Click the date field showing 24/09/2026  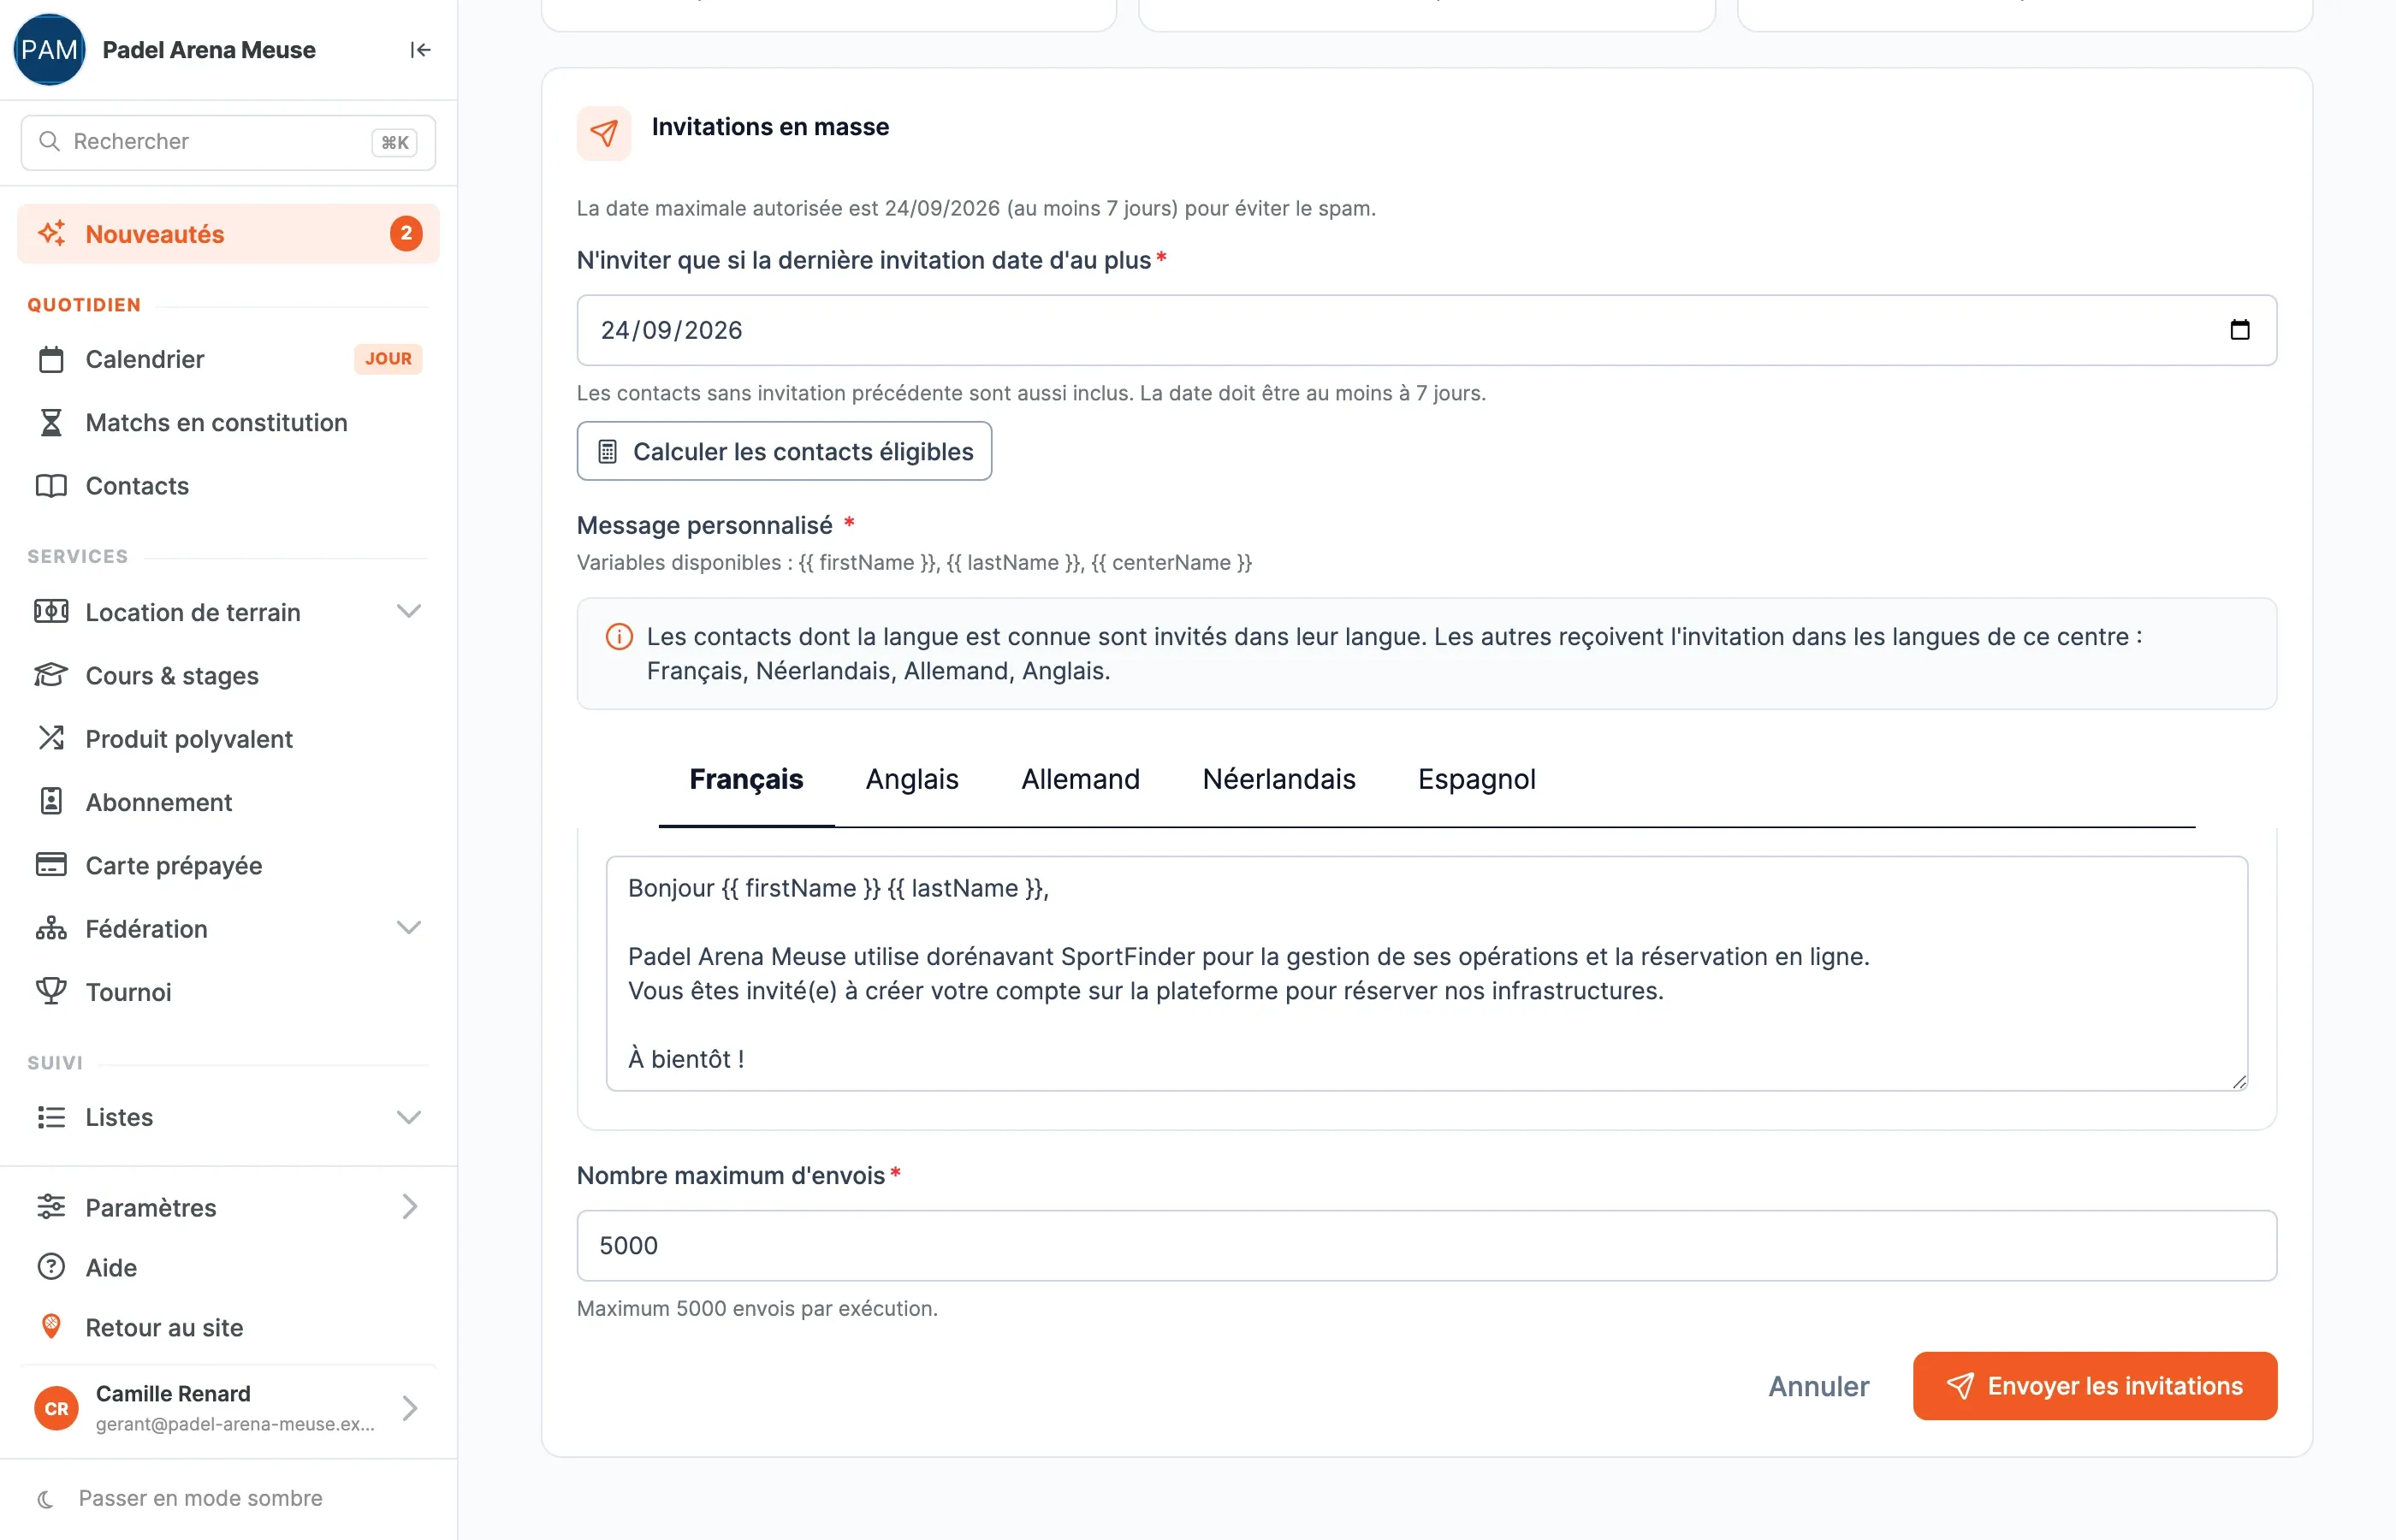[x=1427, y=330]
